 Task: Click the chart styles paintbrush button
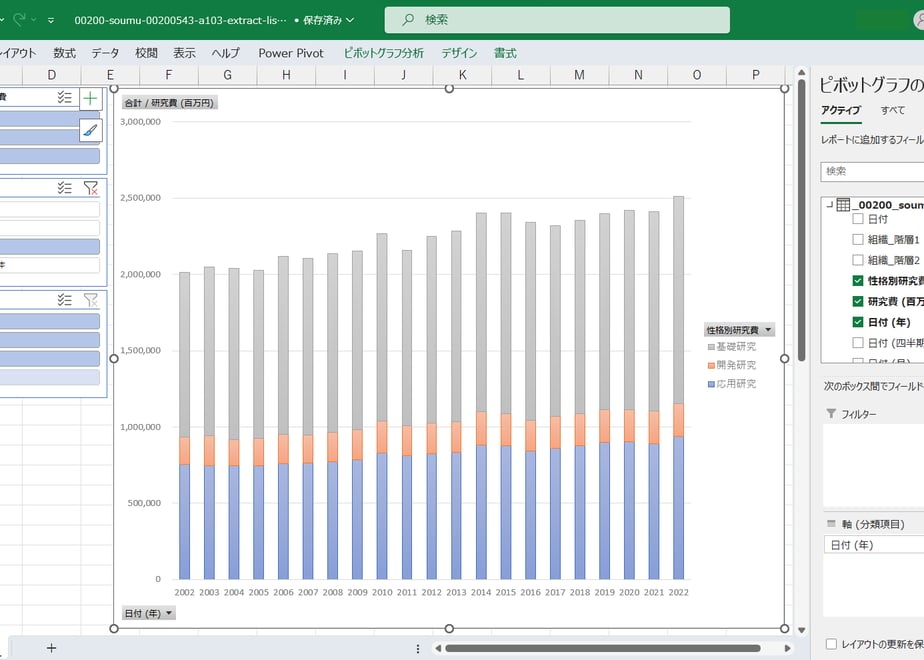91,130
